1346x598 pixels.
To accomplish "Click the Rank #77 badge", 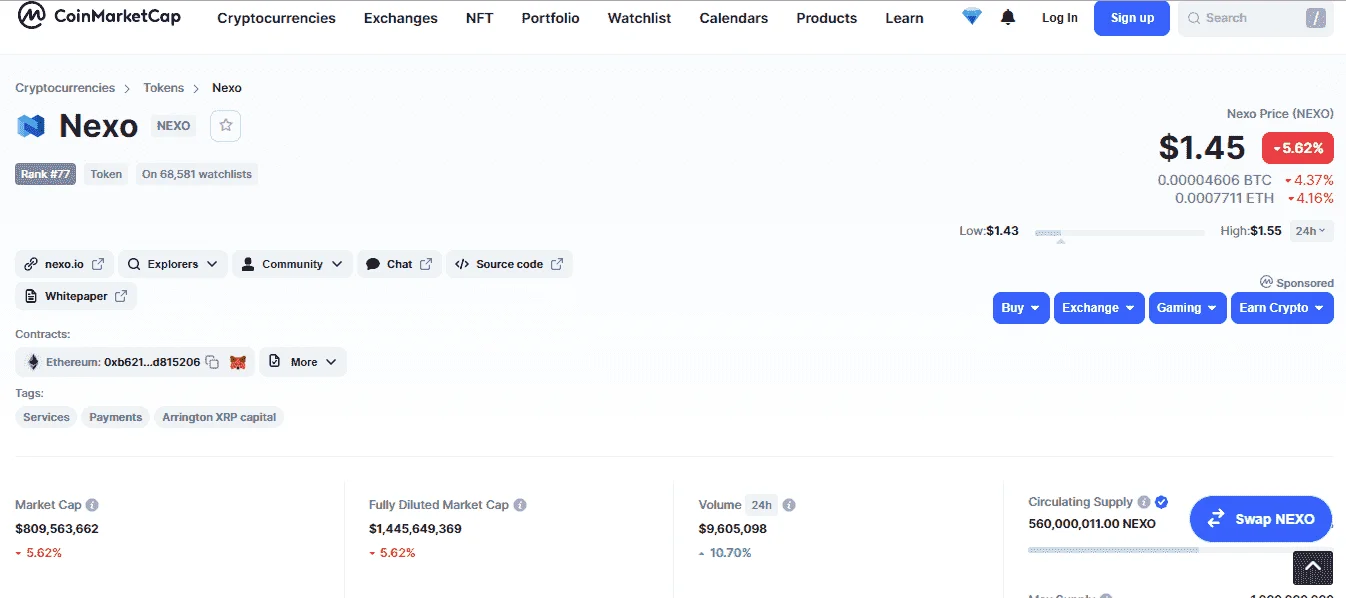I will click(46, 174).
